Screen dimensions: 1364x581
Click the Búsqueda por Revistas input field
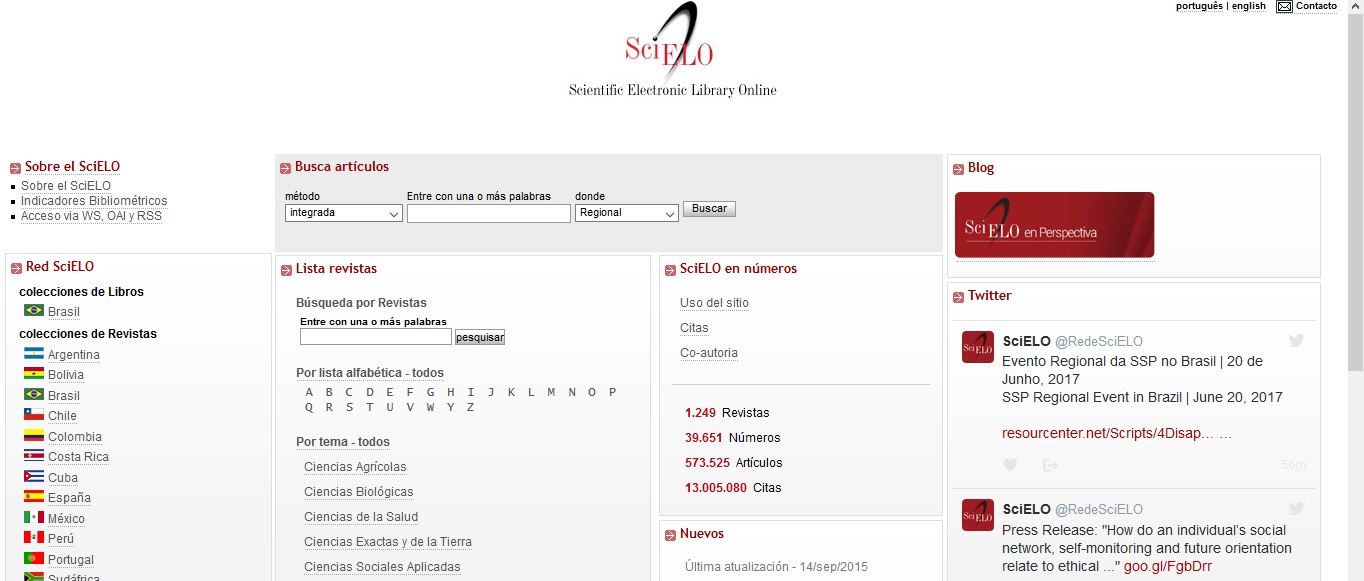coord(376,337)
